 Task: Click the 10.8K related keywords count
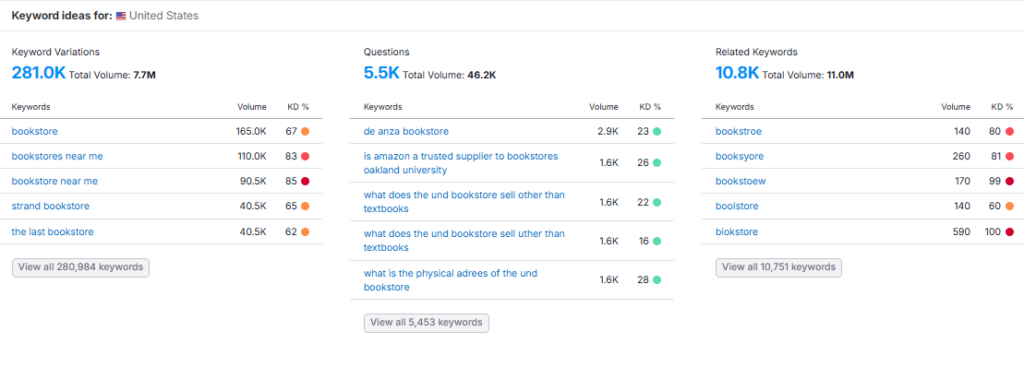coord(737,73)
